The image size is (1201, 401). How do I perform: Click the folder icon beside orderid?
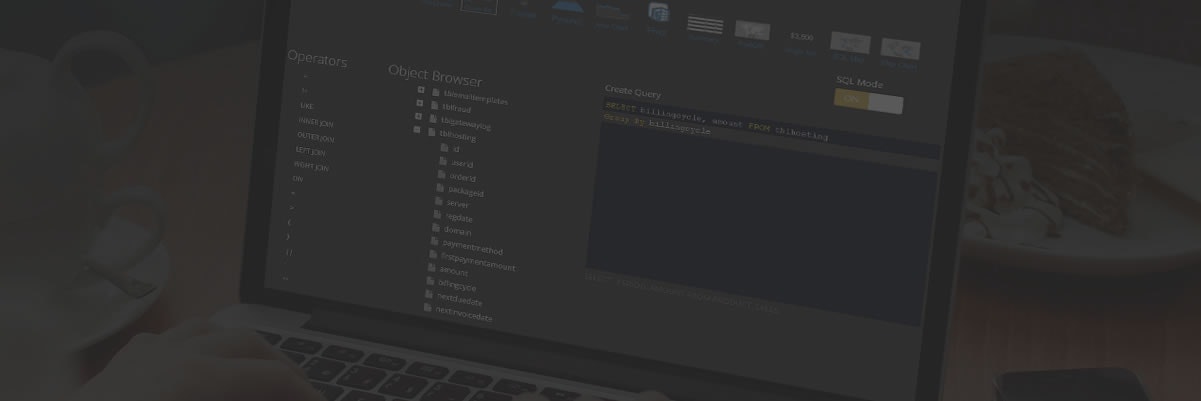[442, 174]
